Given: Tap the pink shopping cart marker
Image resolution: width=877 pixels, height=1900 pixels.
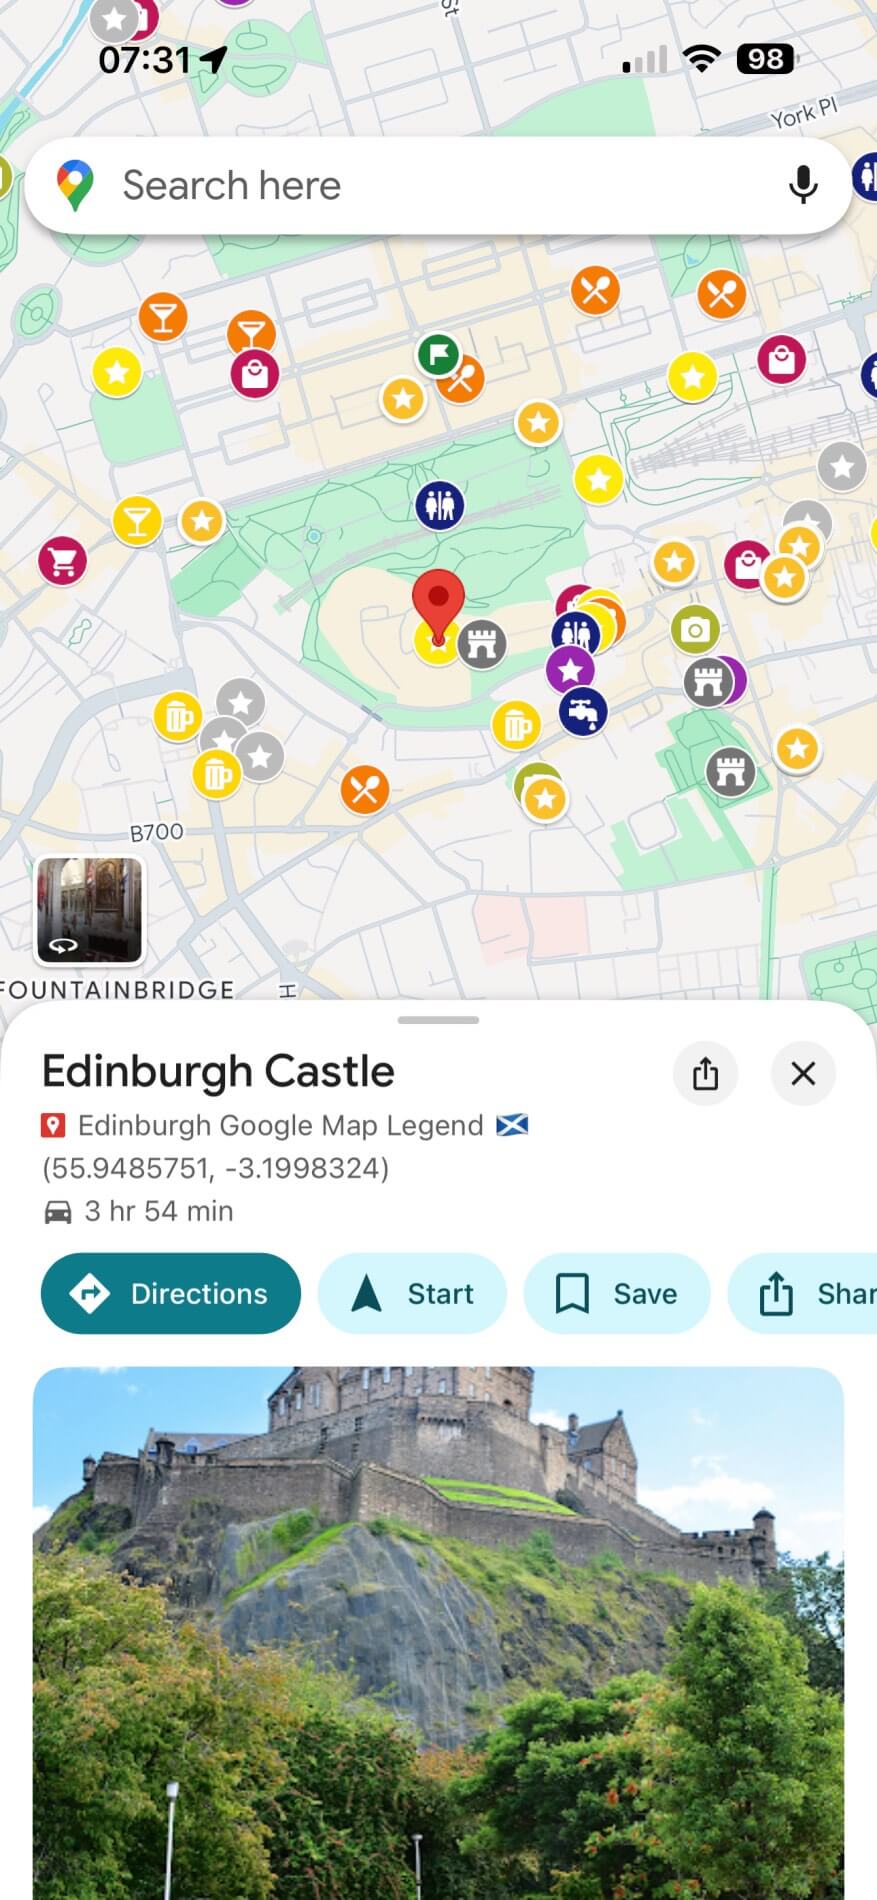Looking at the screenshot, I should point(63,561).
